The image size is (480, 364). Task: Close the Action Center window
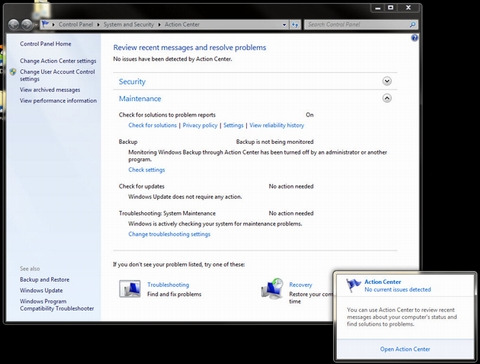pyautogui.click(x=408, y=8)
